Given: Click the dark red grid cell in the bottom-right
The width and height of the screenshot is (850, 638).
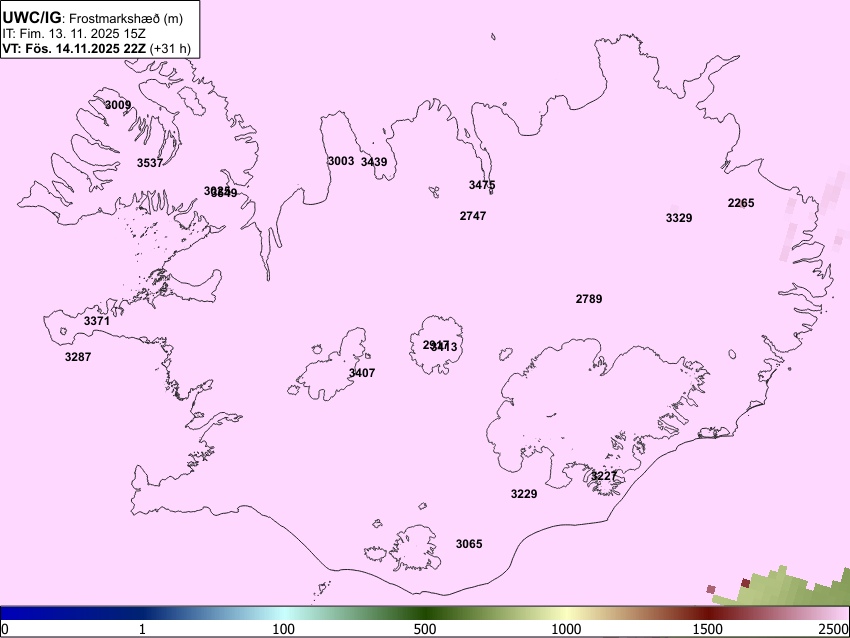Looking at the screenshot, I should tap(745, 583).
